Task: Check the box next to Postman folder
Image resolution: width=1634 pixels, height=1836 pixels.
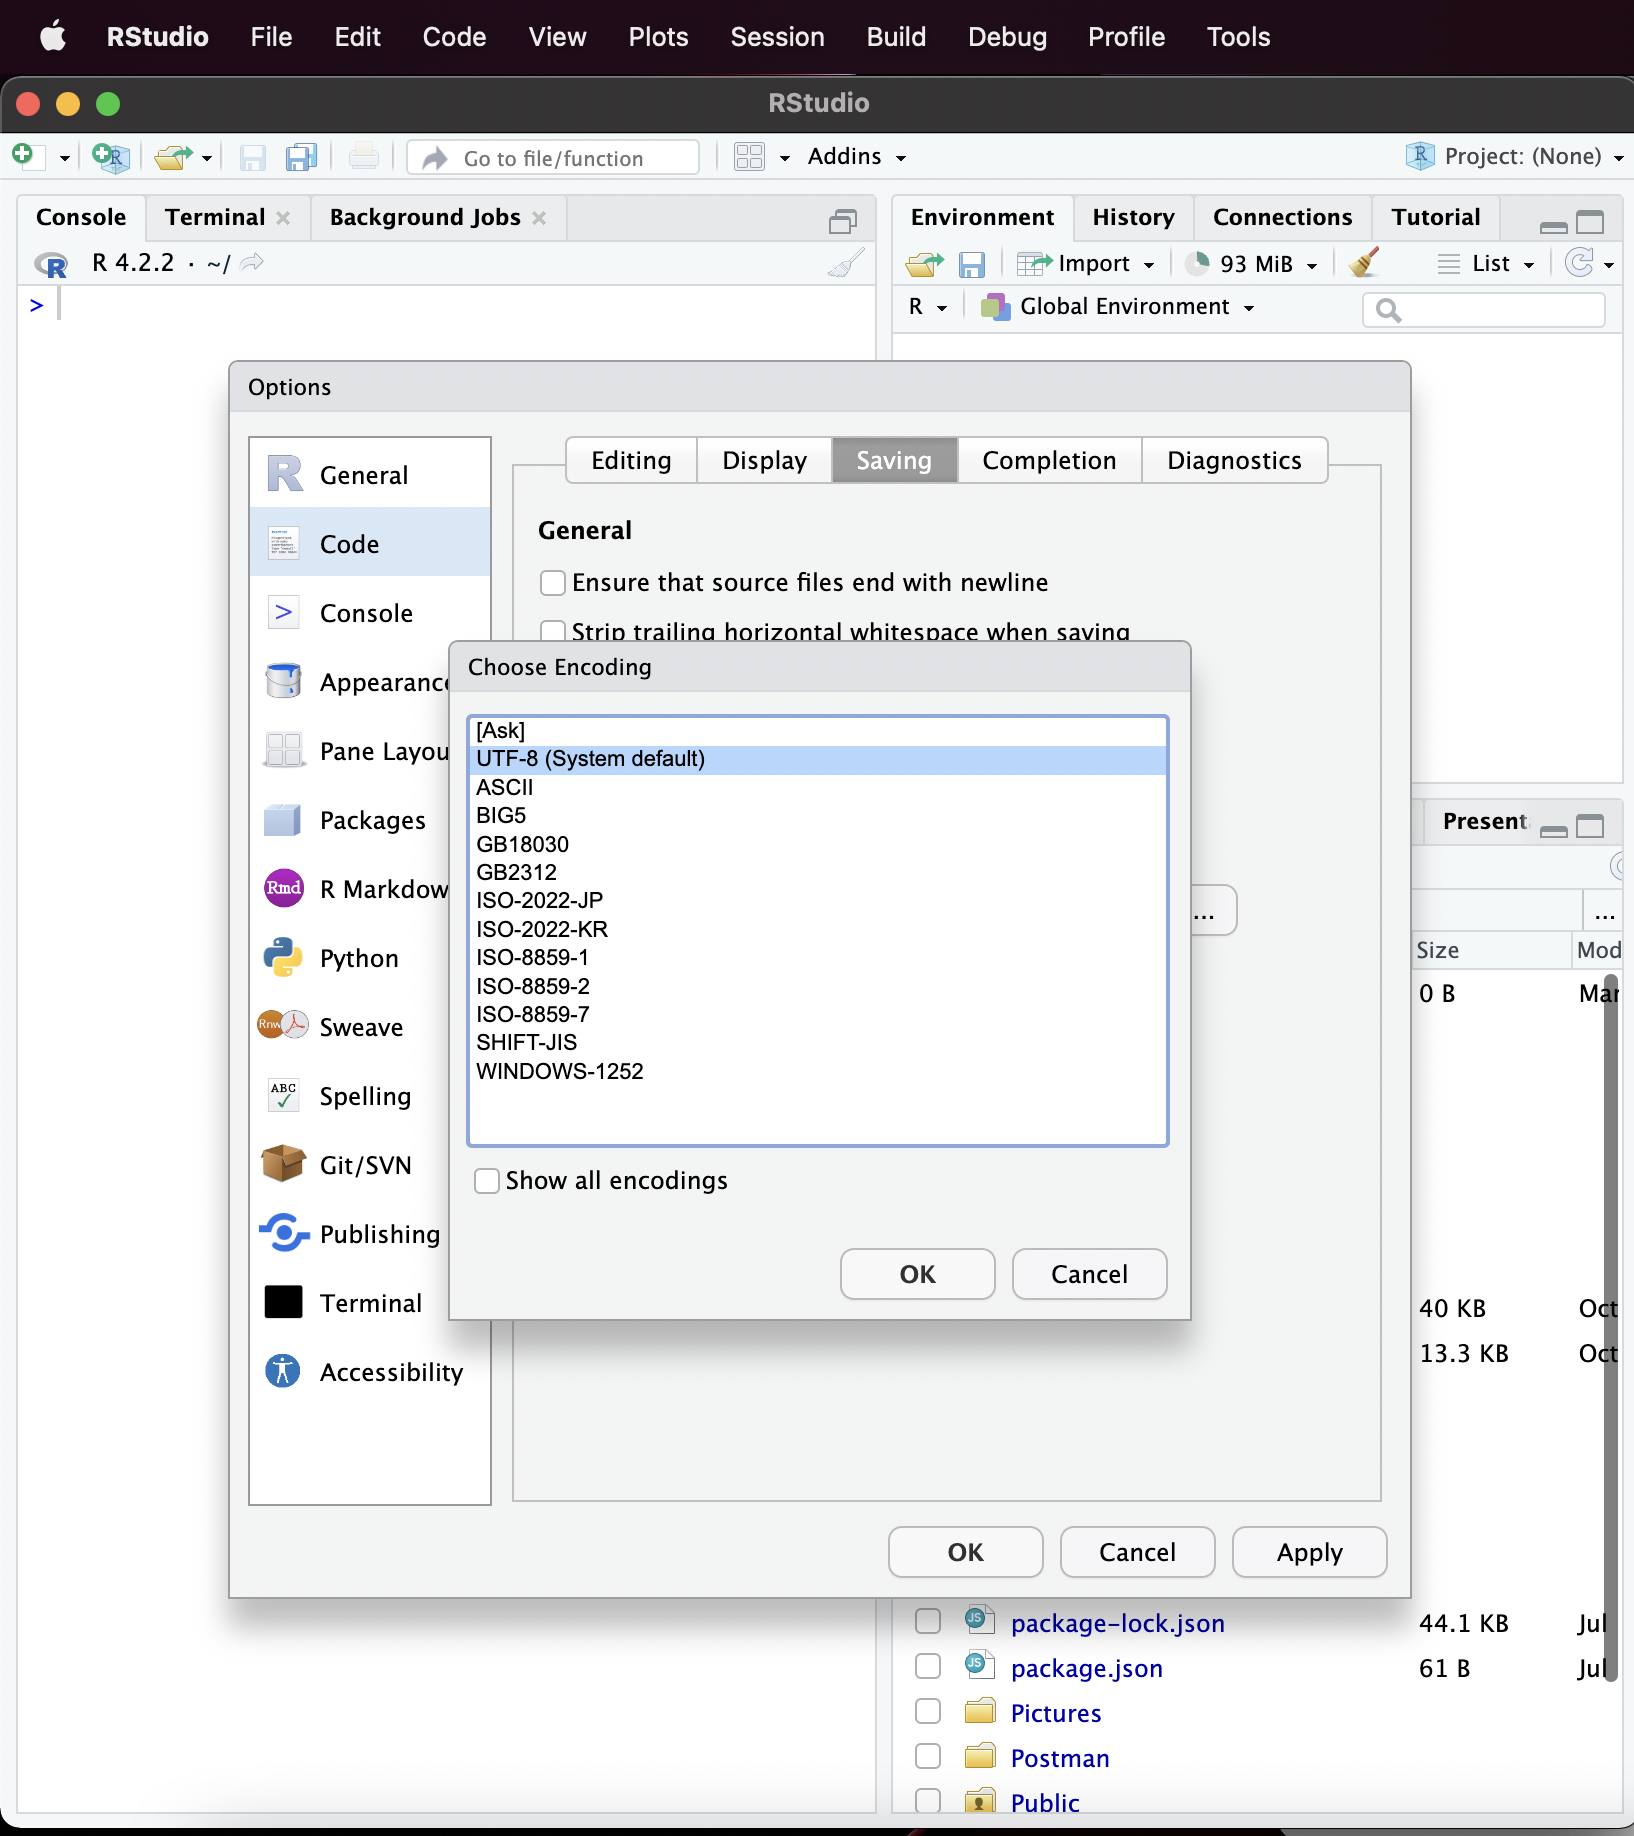Action: pyautogui.click(x=928, y=1756)
